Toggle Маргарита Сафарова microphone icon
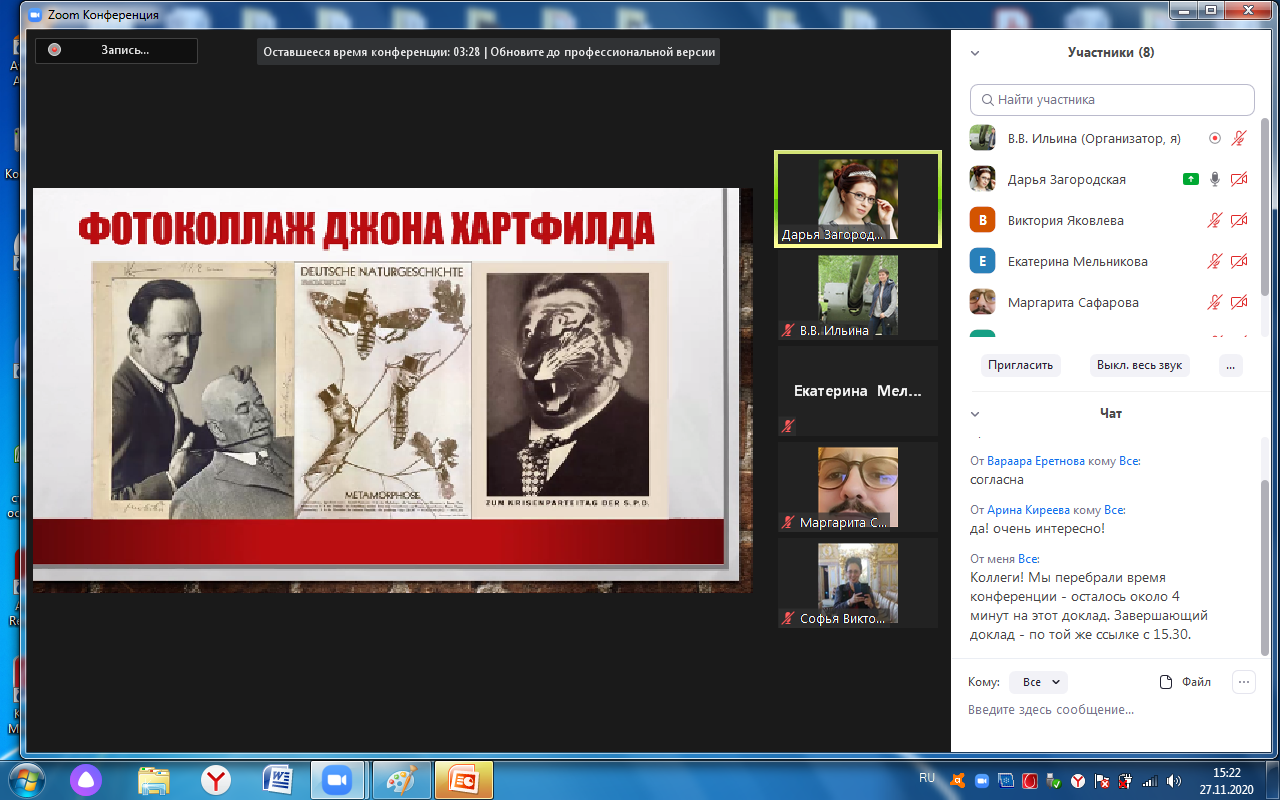The image size is (1280, 800). pyautogui.click(x=1215, y=302)
